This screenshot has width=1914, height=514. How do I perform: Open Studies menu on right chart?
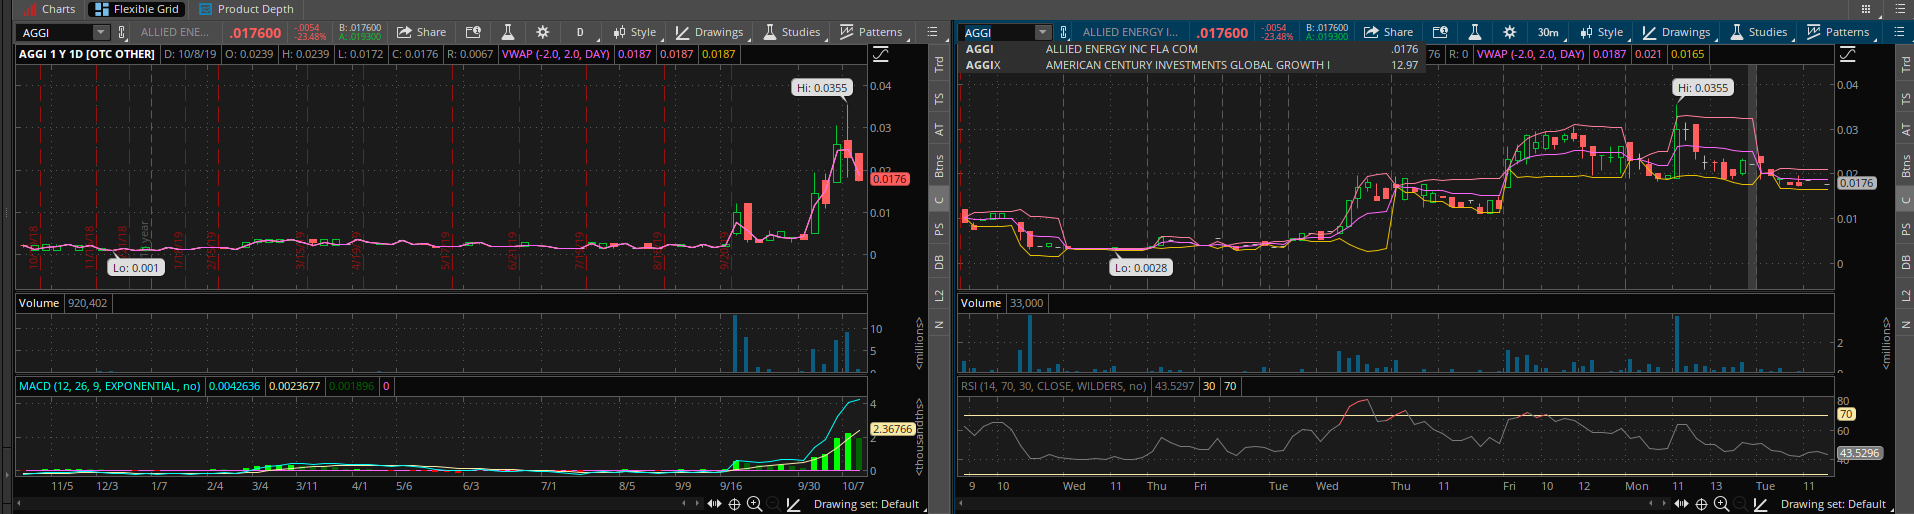[x=1758, y=32]
